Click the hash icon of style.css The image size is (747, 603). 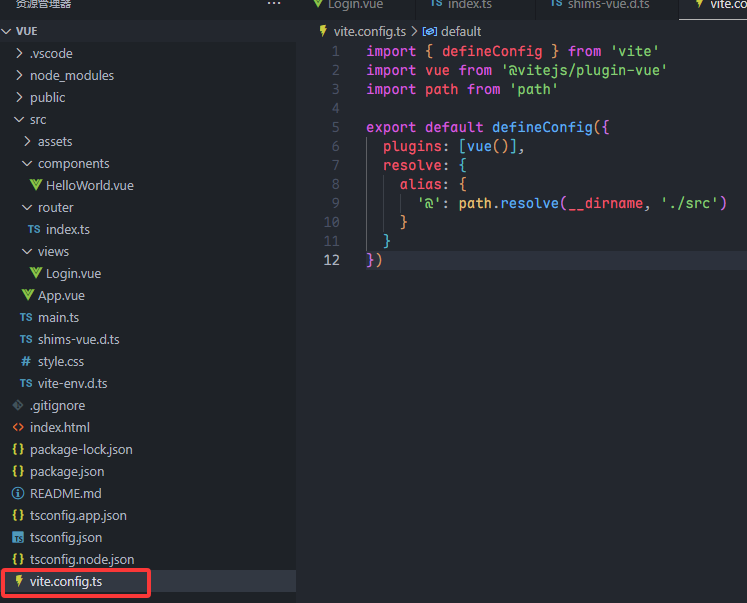click(26, 361)
